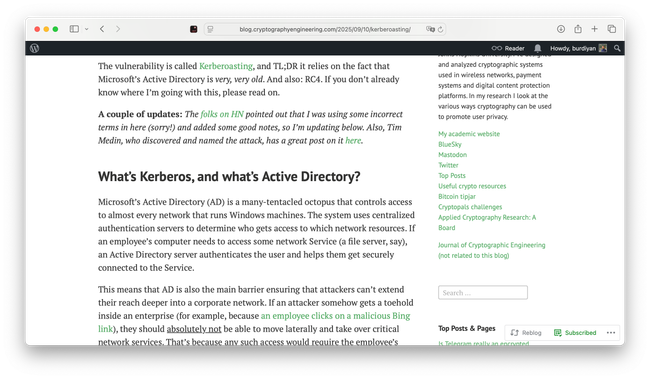Viewport: 650px width, 379px height.
Task: Reload the current page
Action: coord(440,29)
